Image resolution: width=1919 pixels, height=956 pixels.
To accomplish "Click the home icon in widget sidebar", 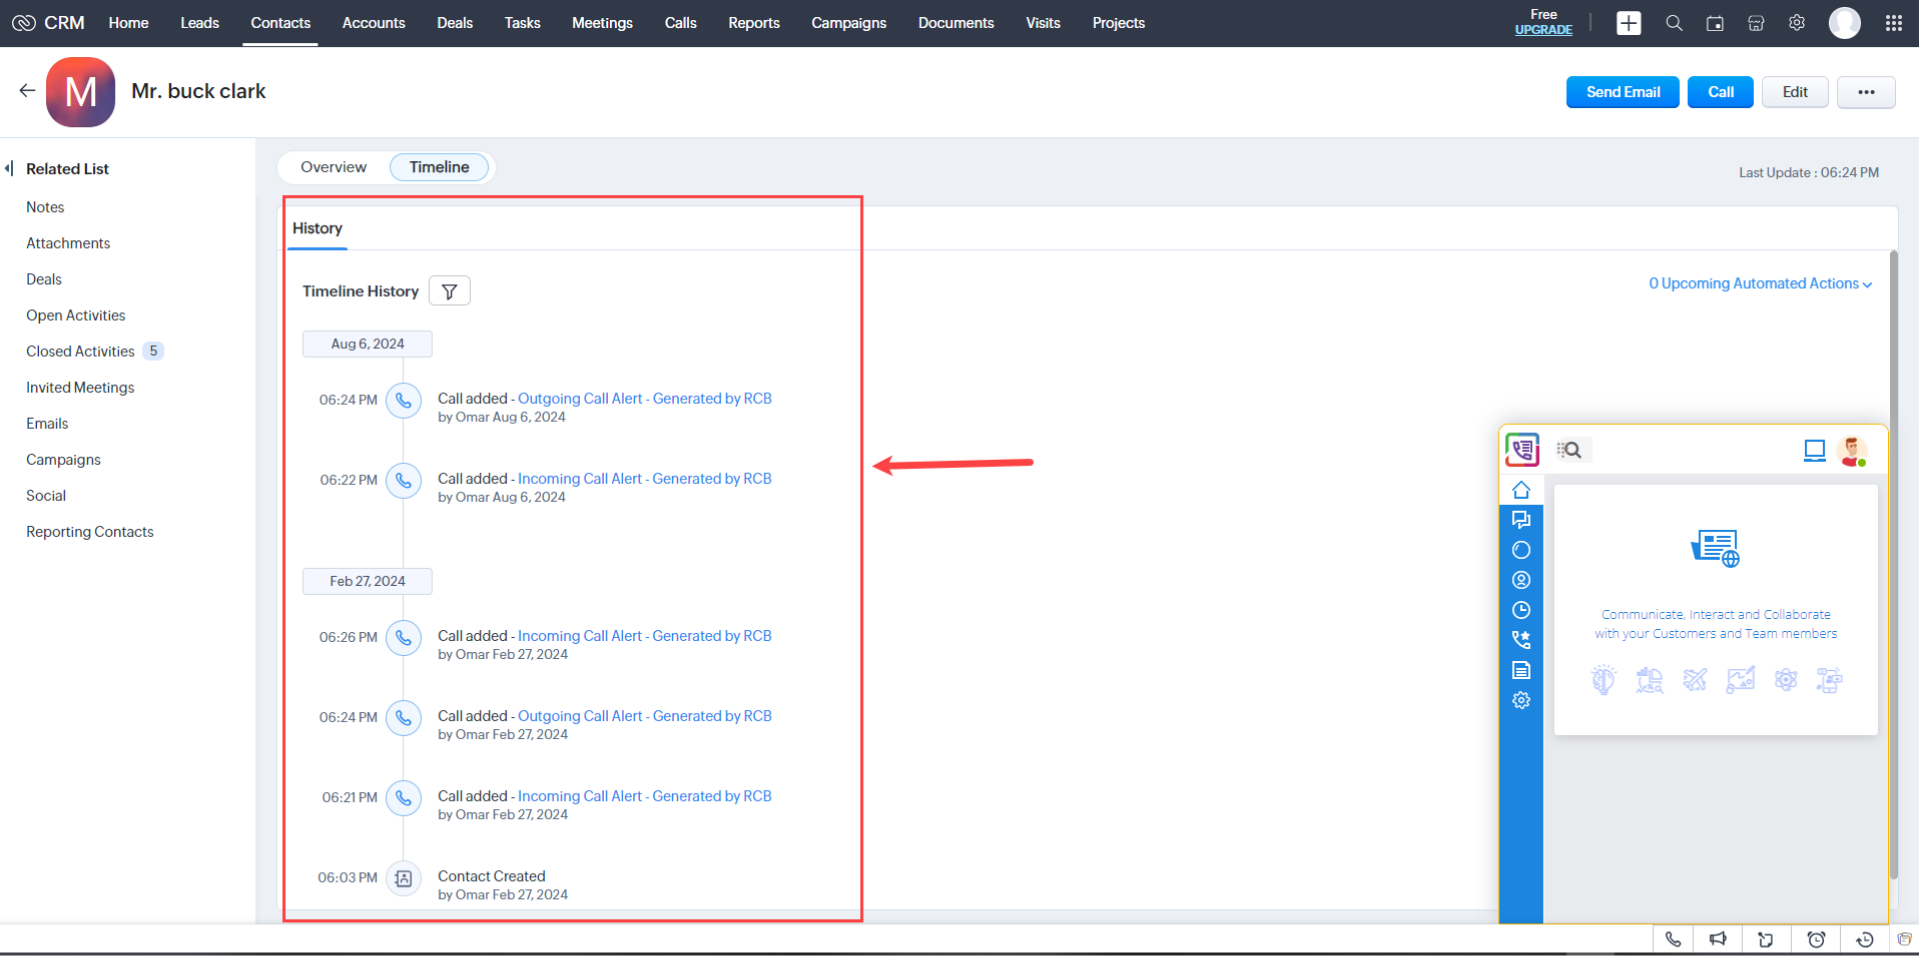I will pos(1521,490).
